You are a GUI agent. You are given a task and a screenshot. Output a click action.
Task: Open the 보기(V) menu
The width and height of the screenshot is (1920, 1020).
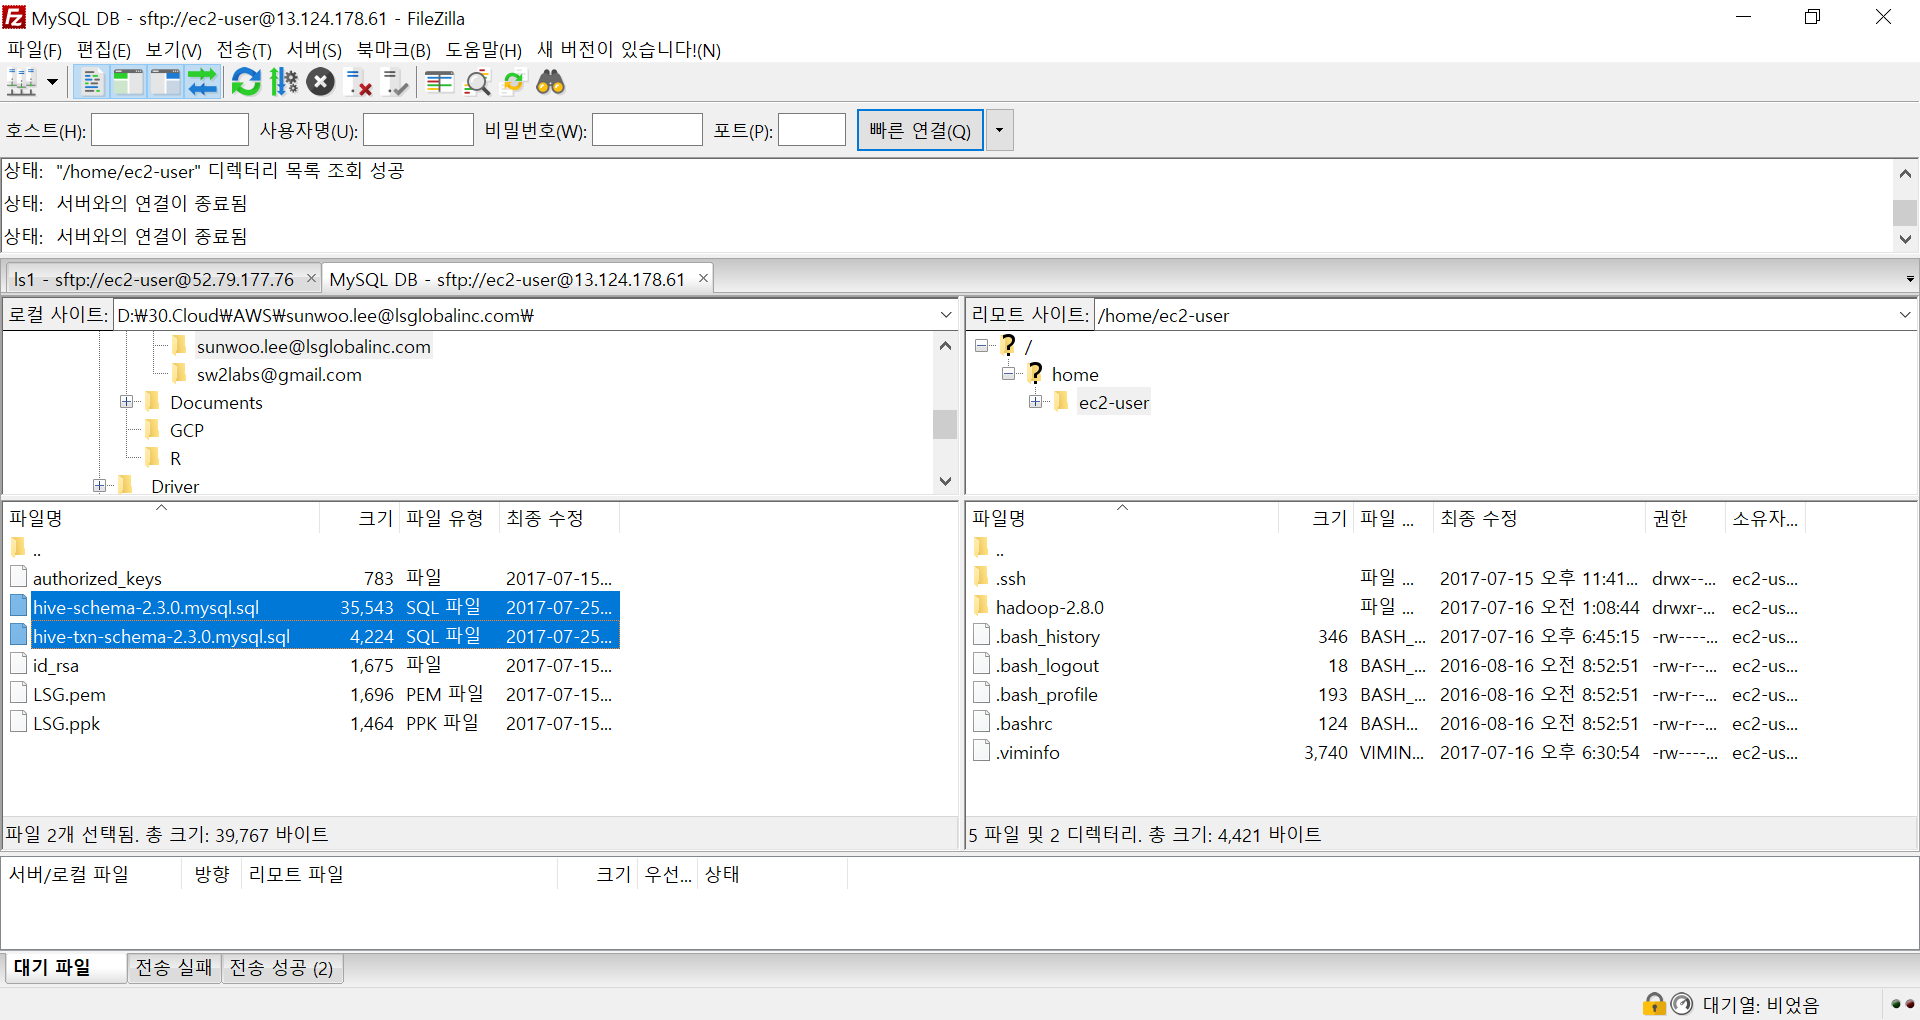point(174,50)
